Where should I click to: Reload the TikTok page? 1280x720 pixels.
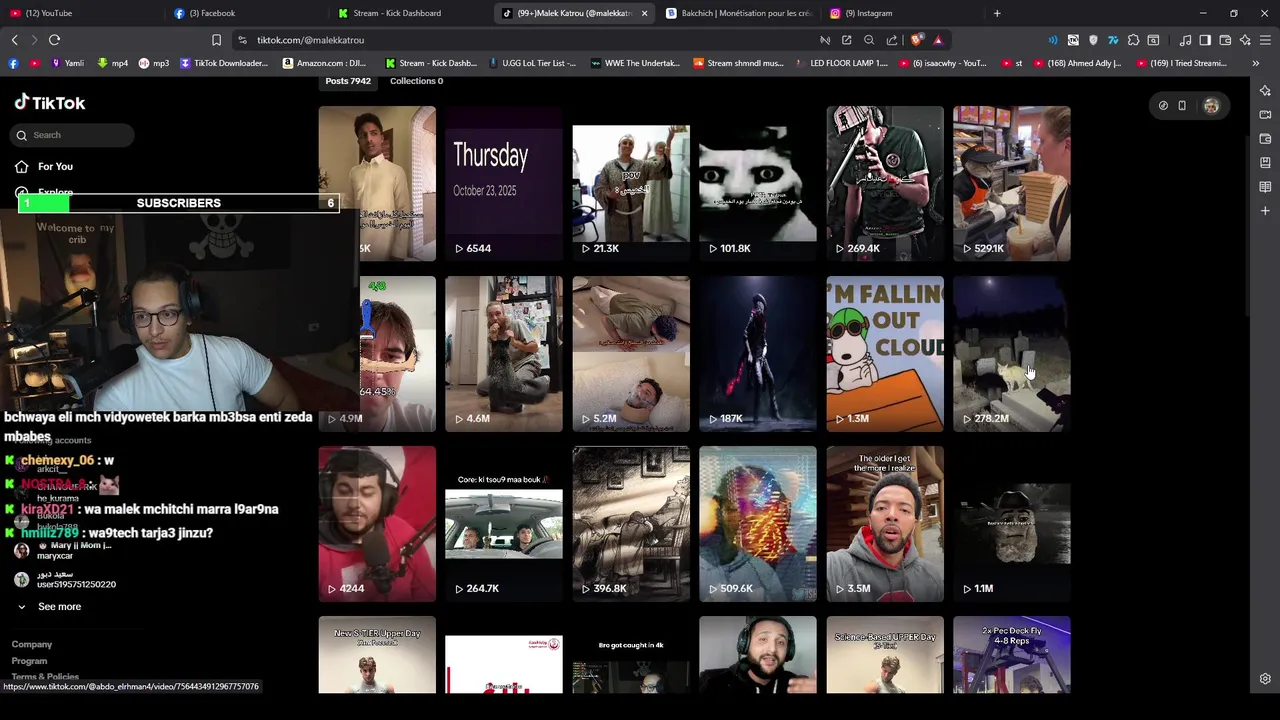coord(54,40)
